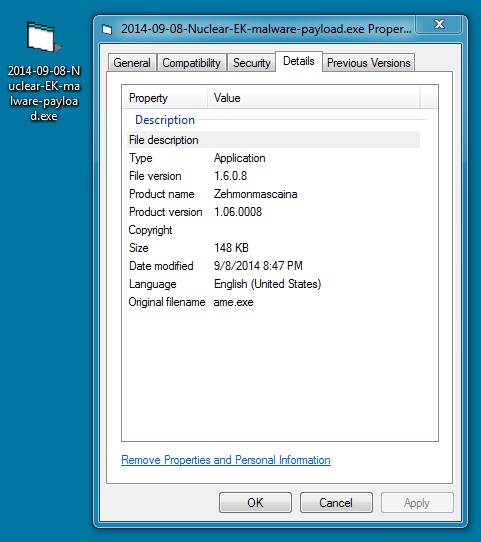The height and width of the screenshot is (542, 481).
Task: Click the file icon in the title bar
Action: [x=107, y=30]
